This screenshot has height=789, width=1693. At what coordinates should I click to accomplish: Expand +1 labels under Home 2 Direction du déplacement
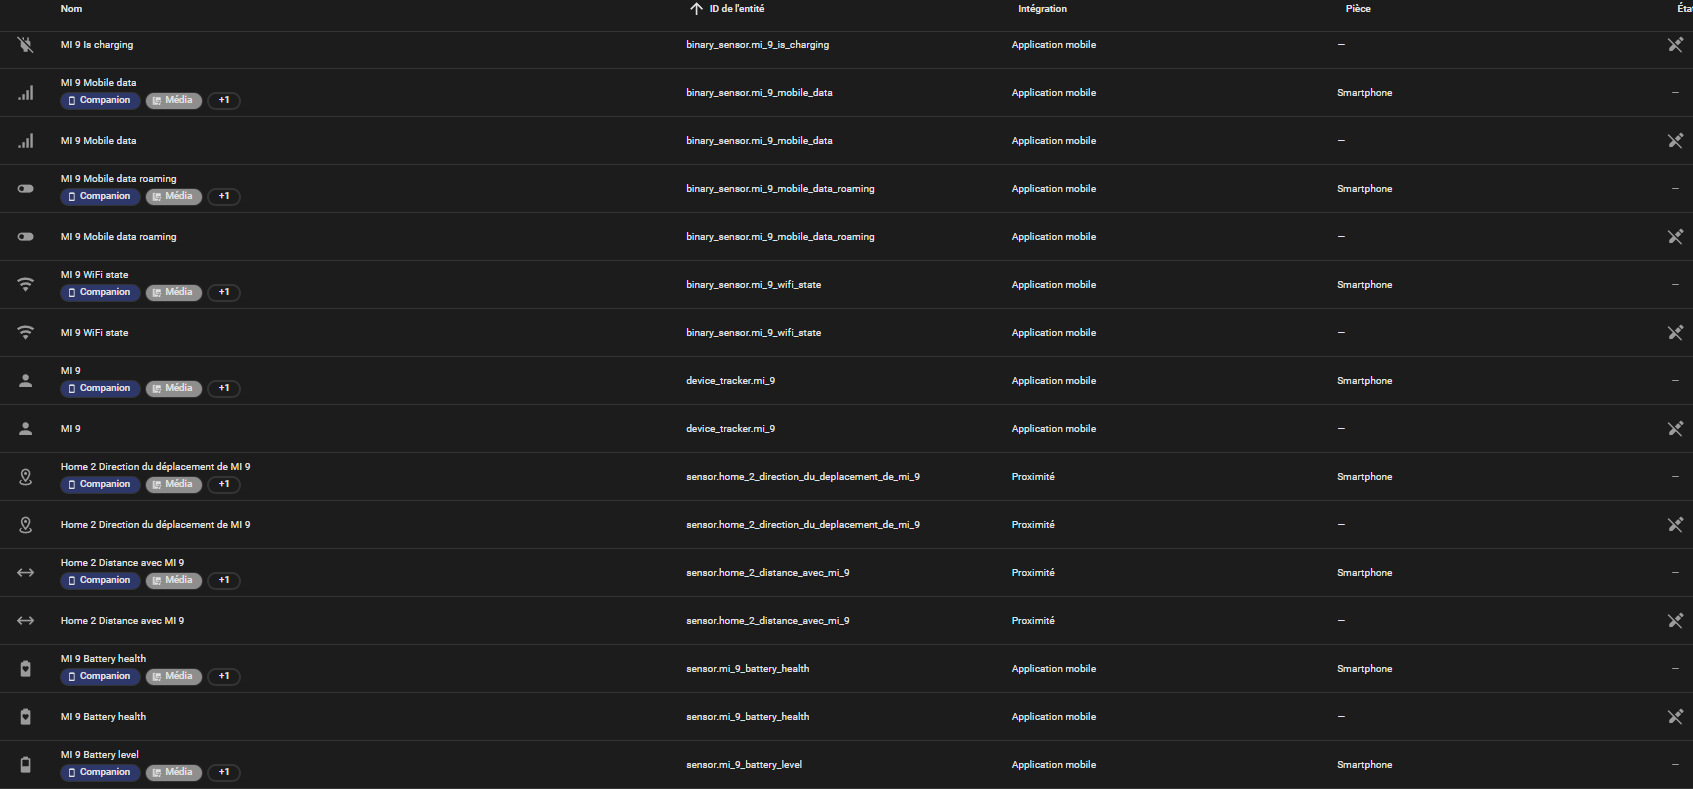[224, 484]
